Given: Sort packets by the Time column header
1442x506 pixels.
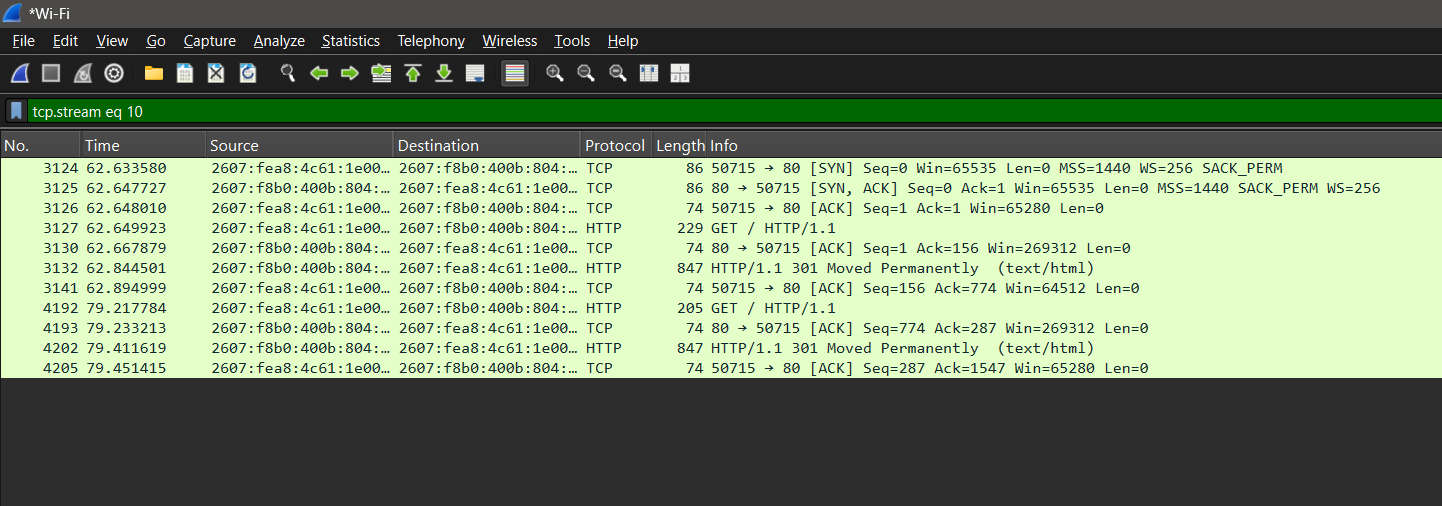Looking at the screenshot, I should coord(102,146).
